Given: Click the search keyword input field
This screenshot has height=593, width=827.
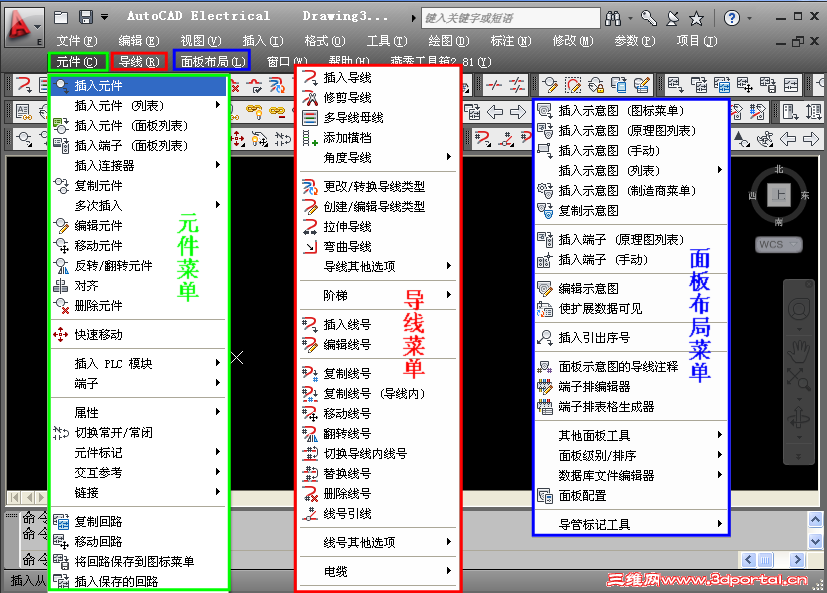Looking at the screenshot, I should pos(511,18).
